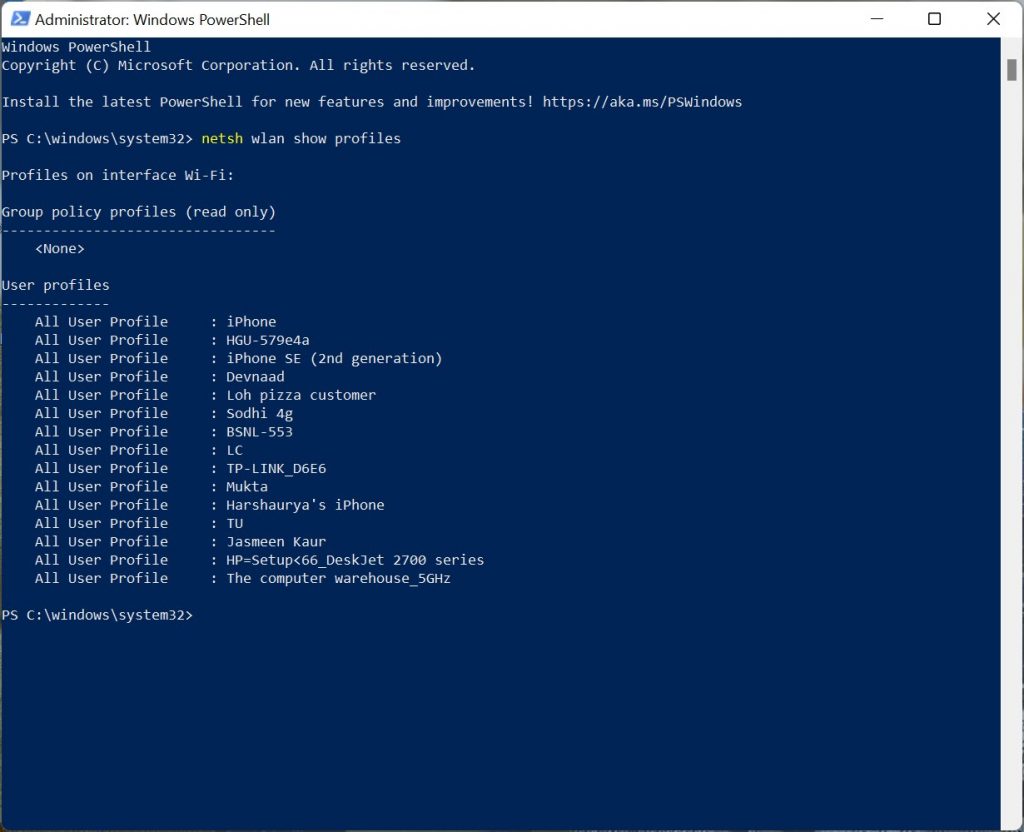Select the TP-LINK_D6E6 profile name
This screenshot has width=1024, height=832.
point(276,468)
